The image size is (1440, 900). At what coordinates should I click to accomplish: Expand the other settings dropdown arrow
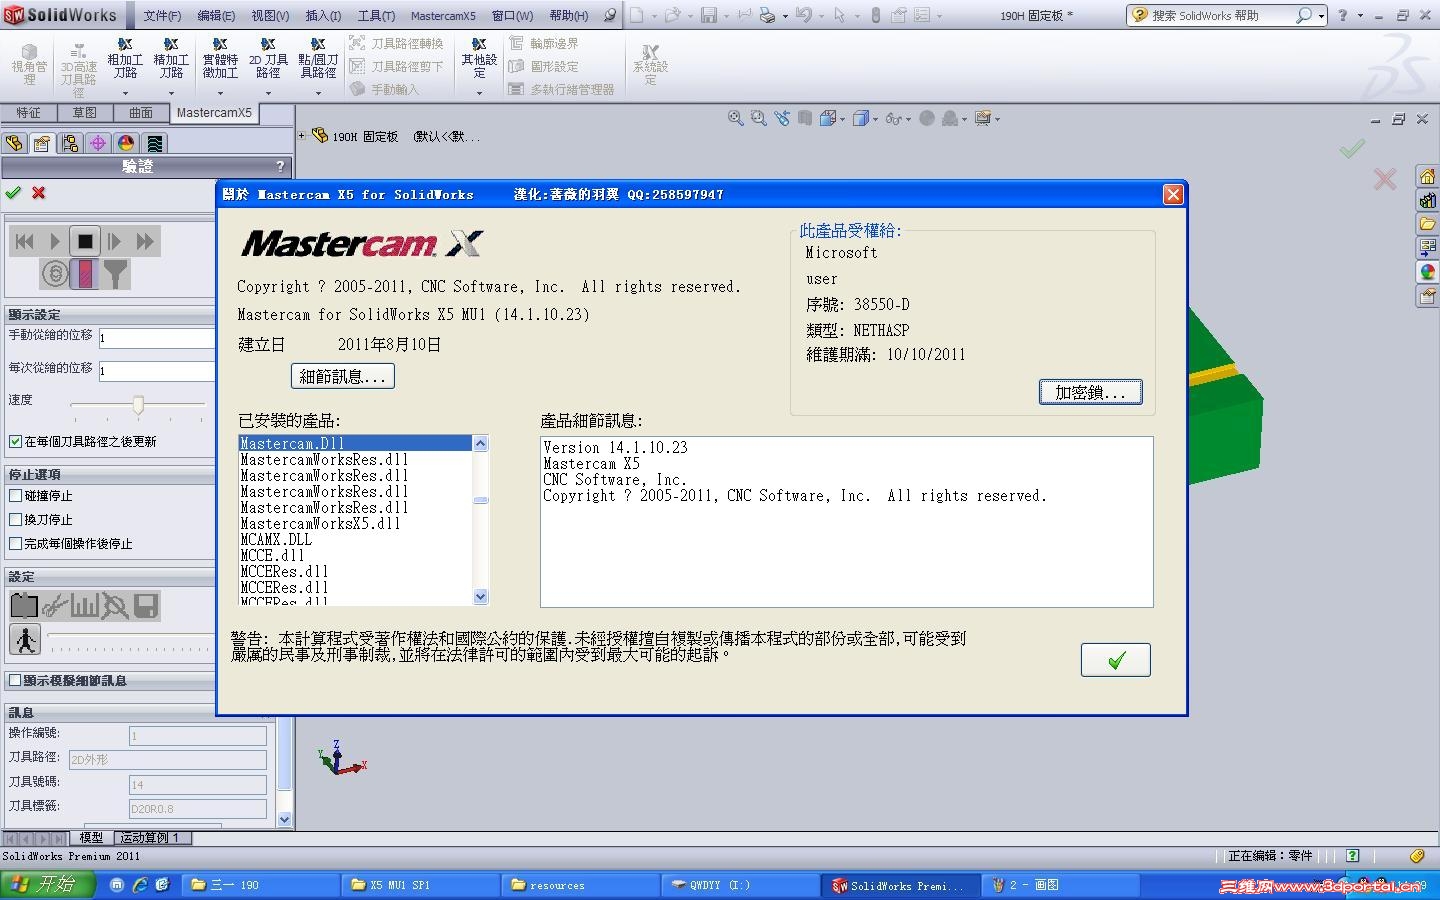479,93
